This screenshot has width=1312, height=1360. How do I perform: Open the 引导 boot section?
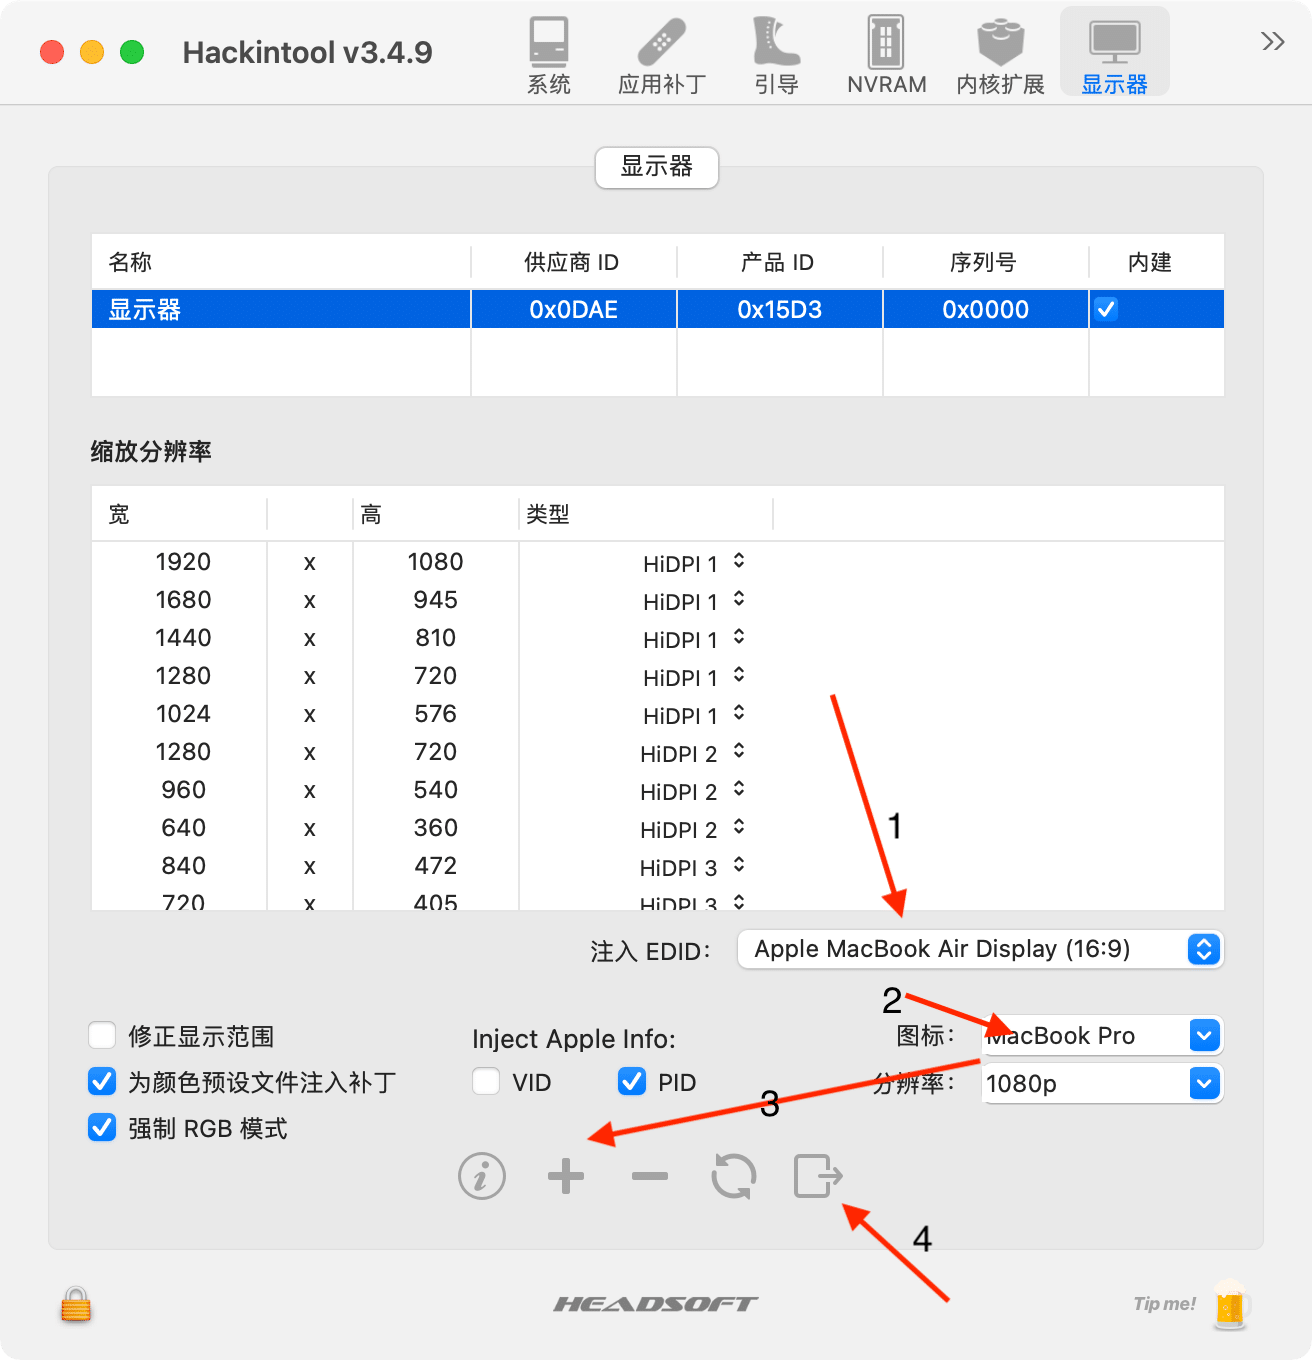(x=776, y=56)
